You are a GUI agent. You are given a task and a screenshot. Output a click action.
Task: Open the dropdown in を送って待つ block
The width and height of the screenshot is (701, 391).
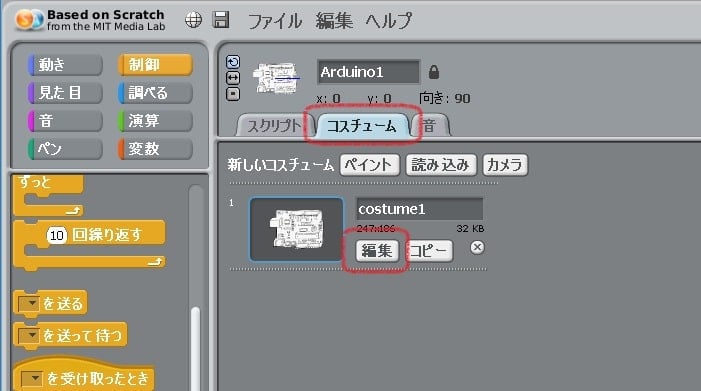pos(30,335)
